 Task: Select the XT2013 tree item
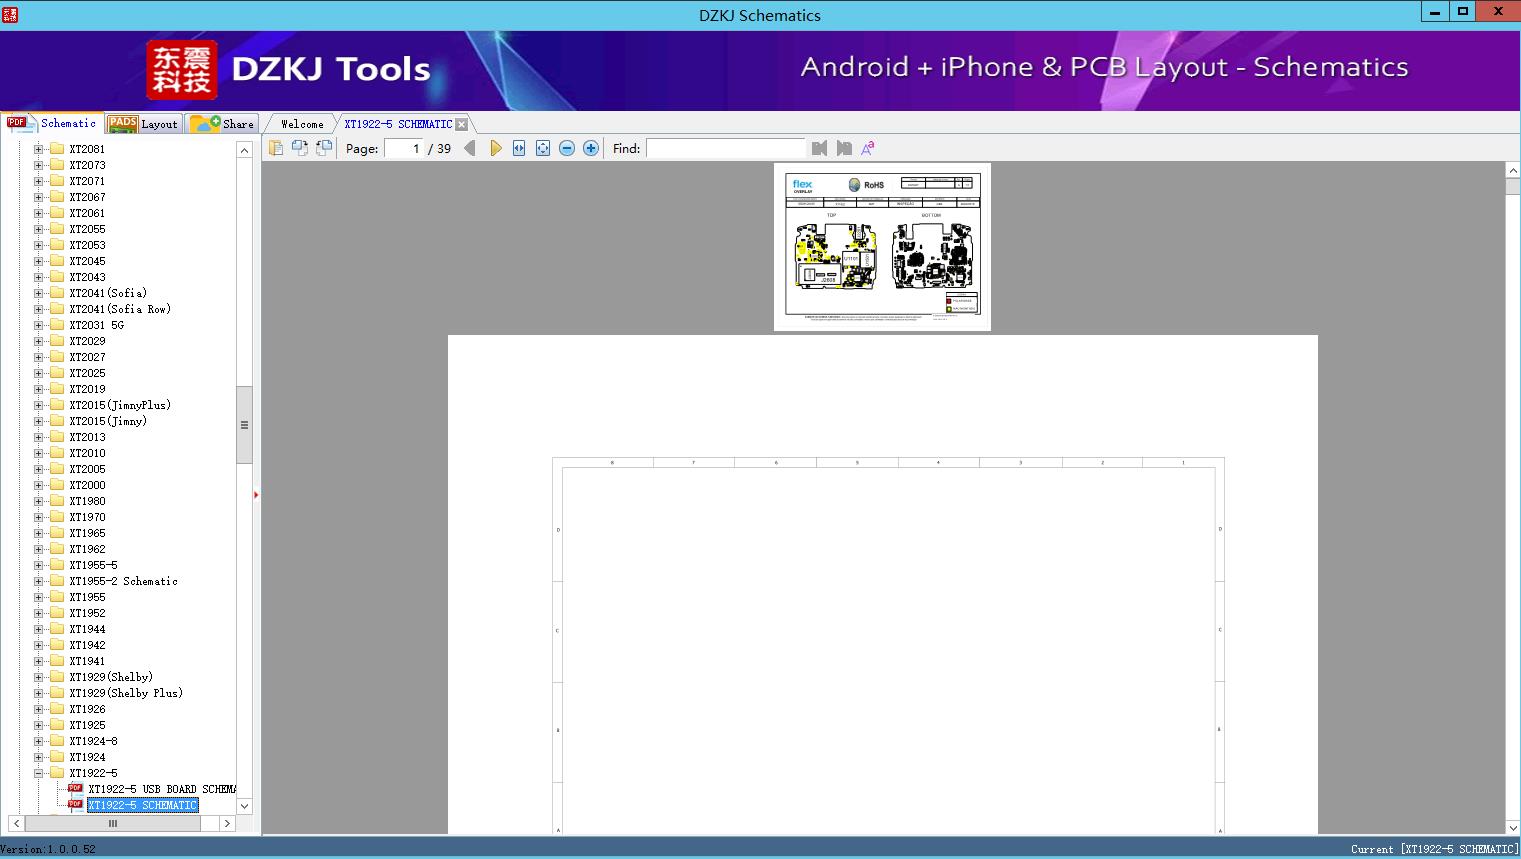click(87, 437)
